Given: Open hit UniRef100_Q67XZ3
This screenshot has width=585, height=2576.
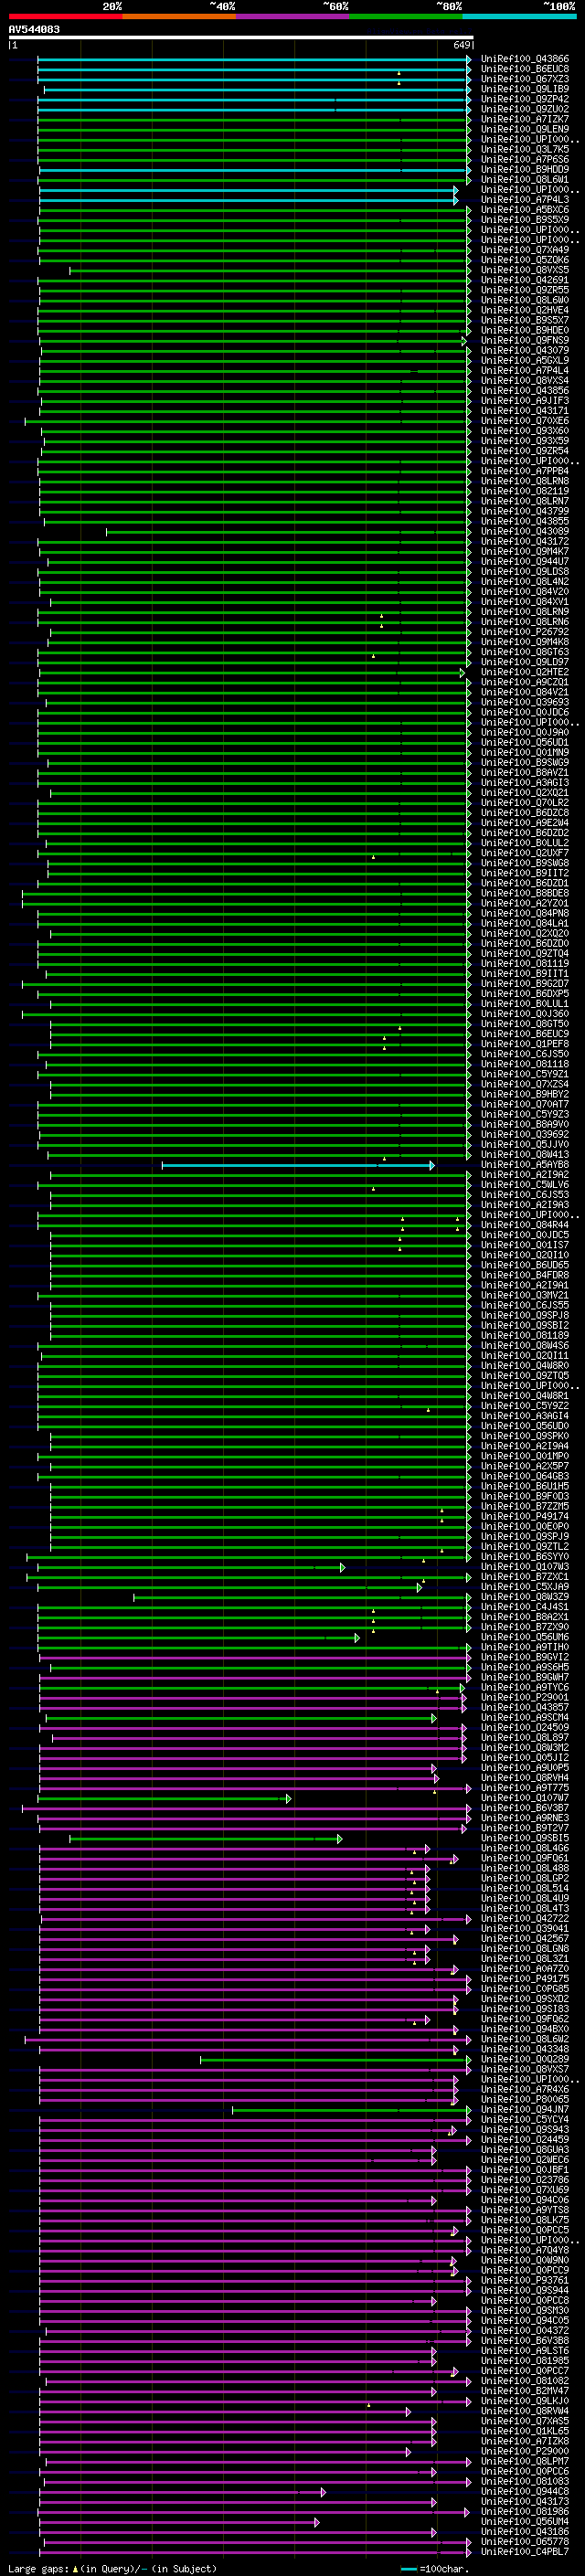Looking at the screenshot, I should [525, 79].
